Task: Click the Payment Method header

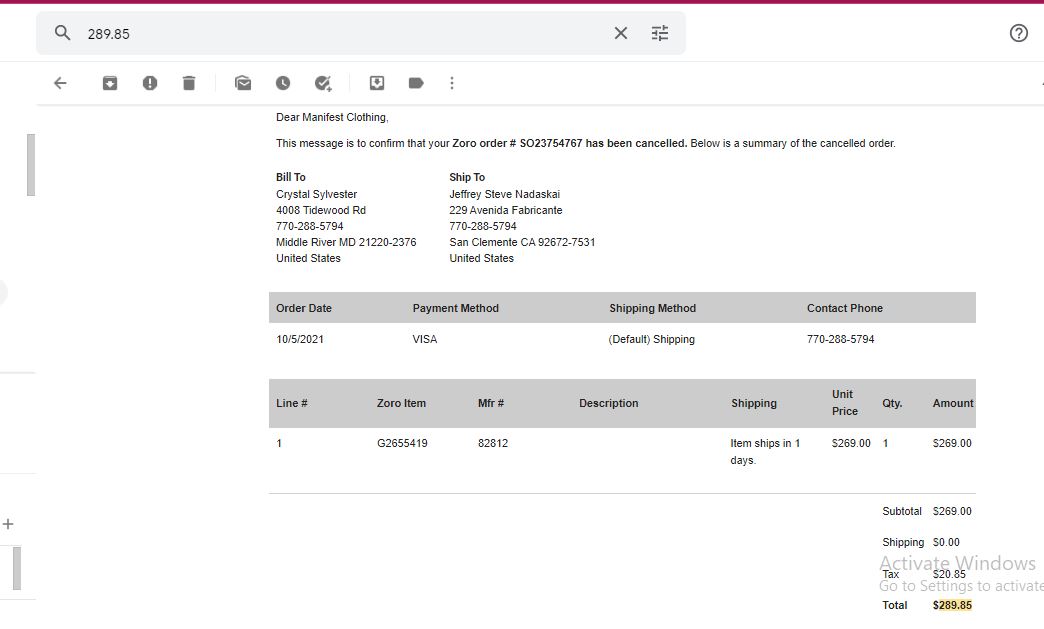Action: point(455,308)
